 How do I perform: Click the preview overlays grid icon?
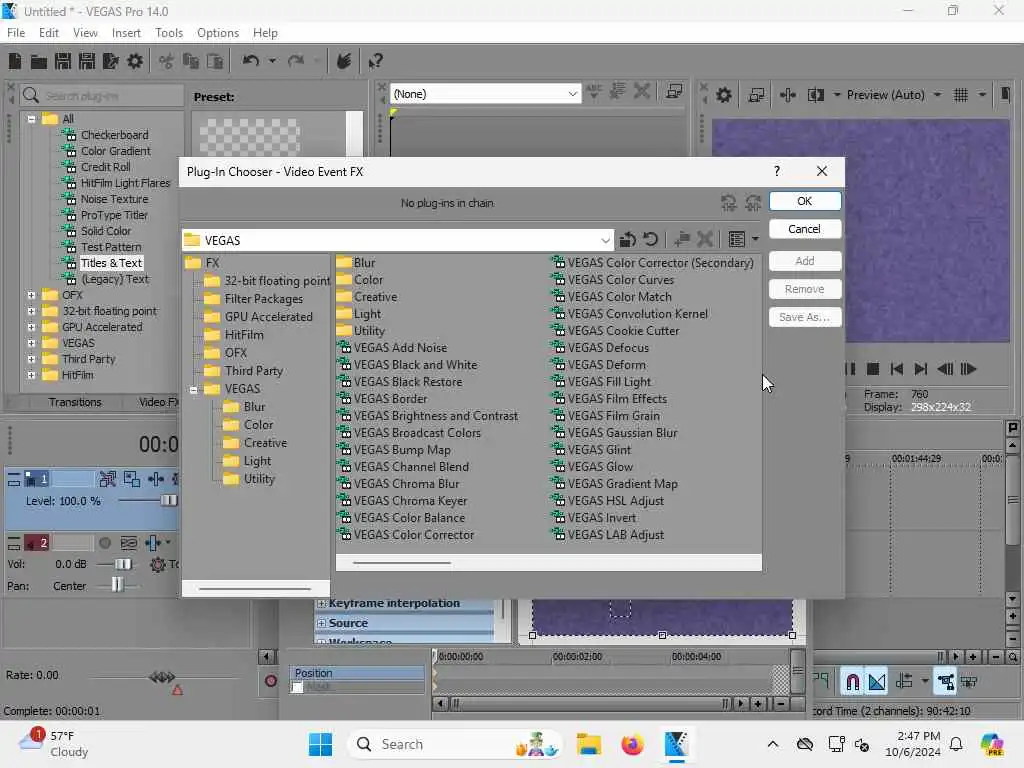961,95
